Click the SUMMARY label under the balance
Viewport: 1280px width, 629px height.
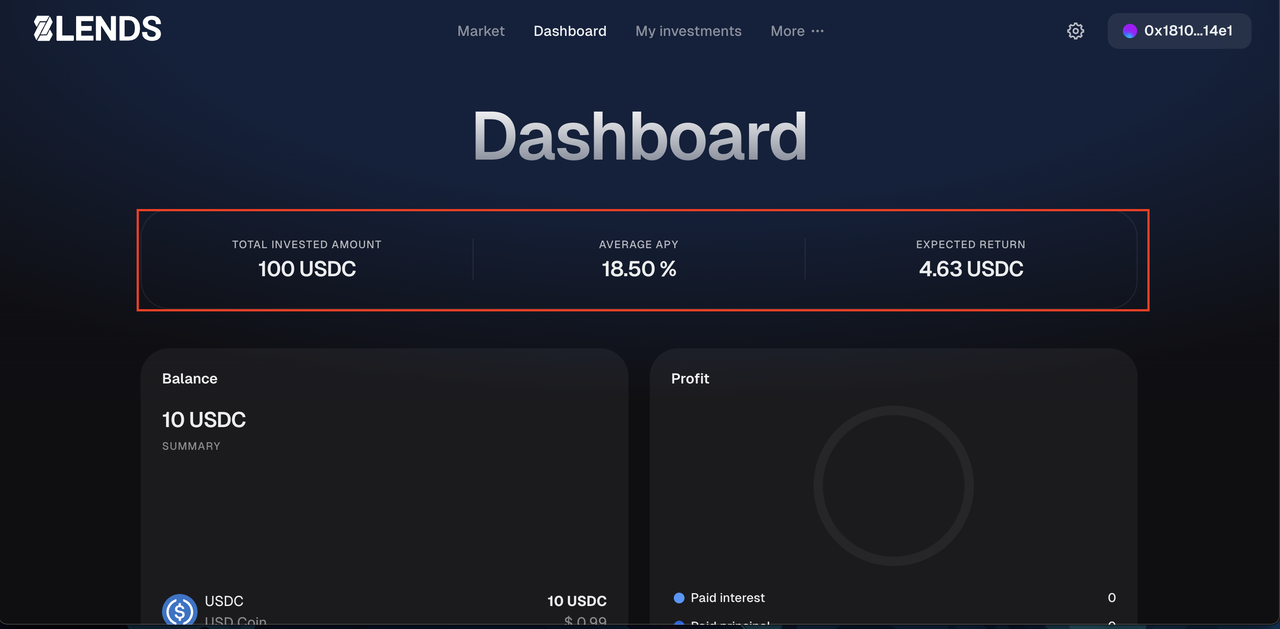click(191, 446)
